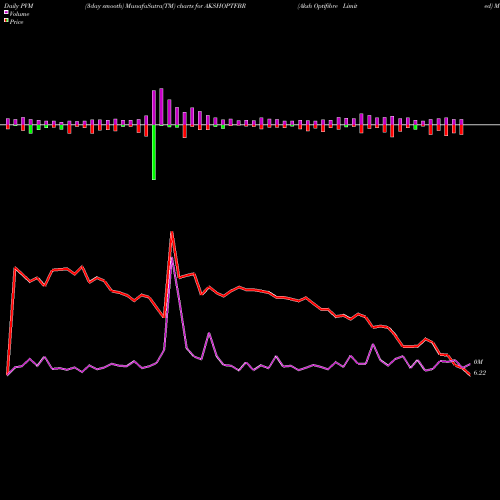The image size is (500, 500).
Task: Click the tall green downward bar
Action: [154, 152]
